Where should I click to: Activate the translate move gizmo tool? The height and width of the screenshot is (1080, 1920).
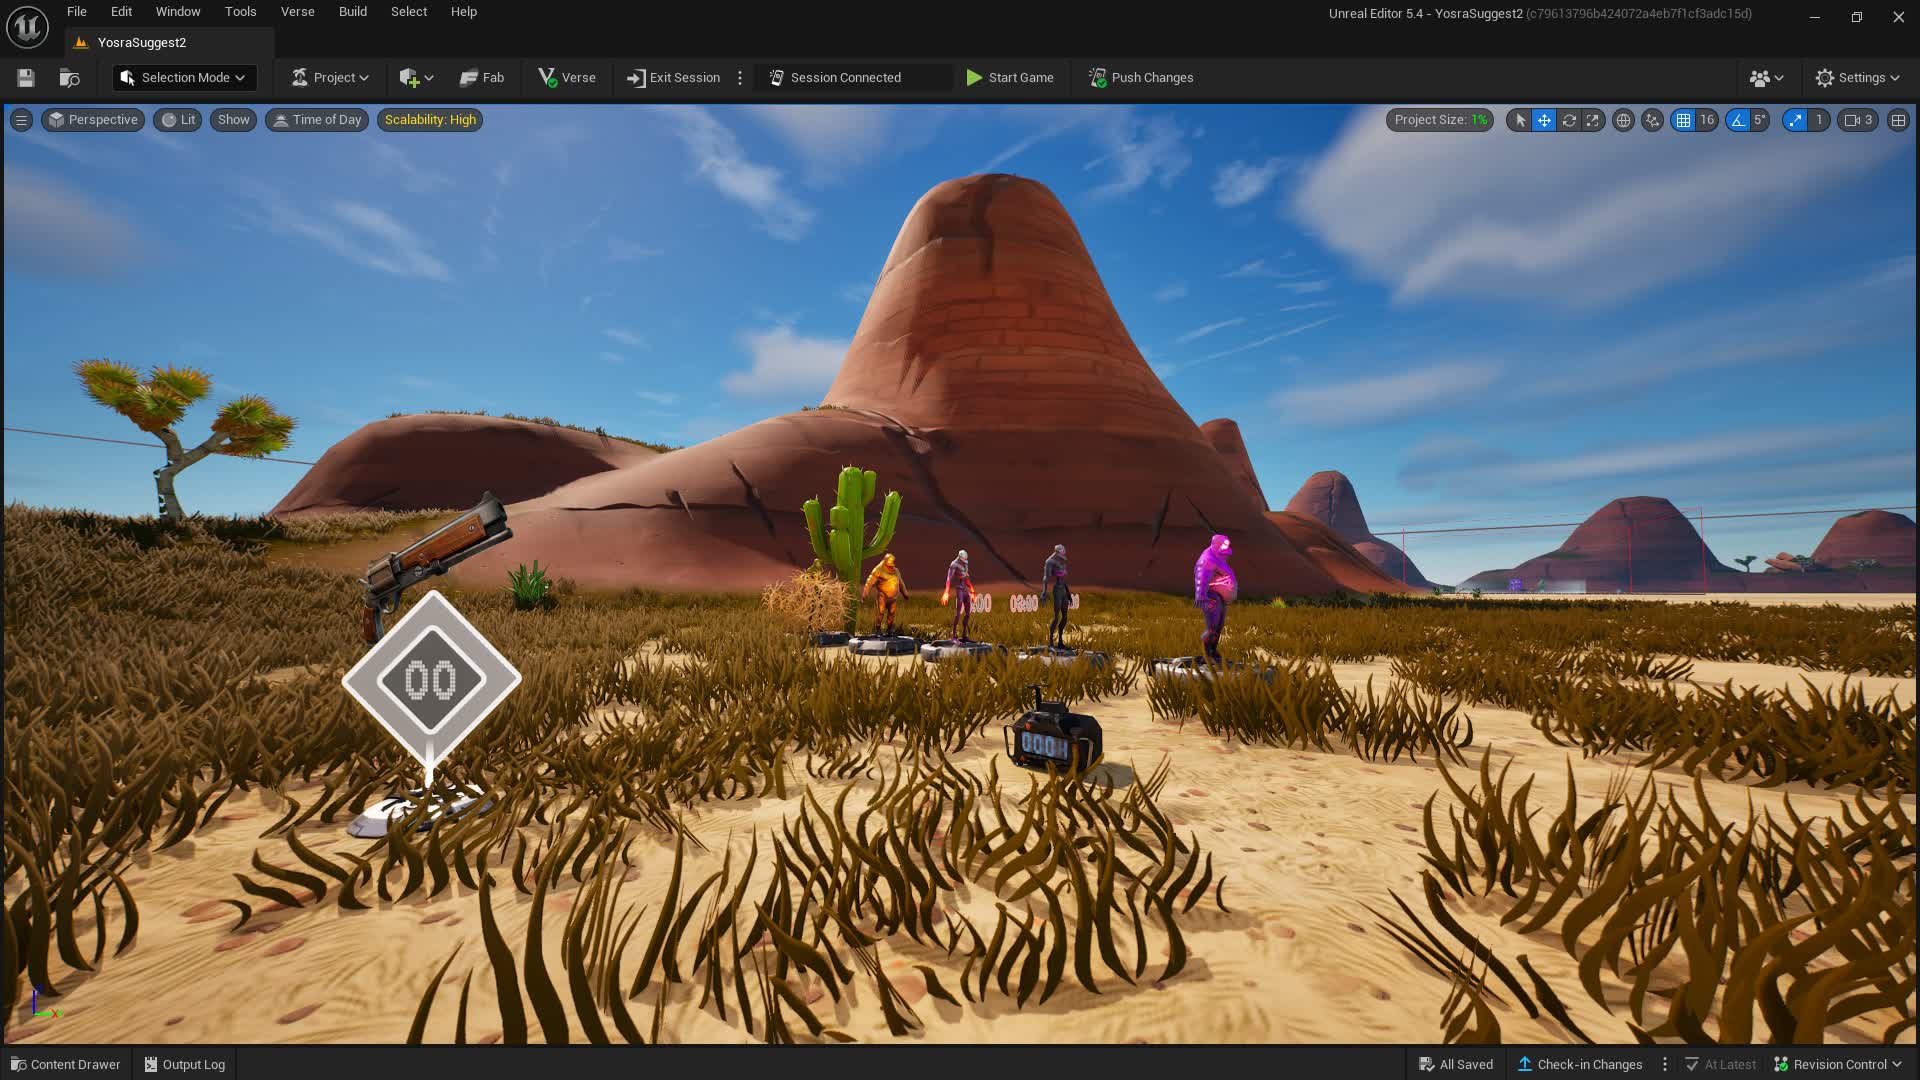pyautogui.click(x=1544, y=120)
